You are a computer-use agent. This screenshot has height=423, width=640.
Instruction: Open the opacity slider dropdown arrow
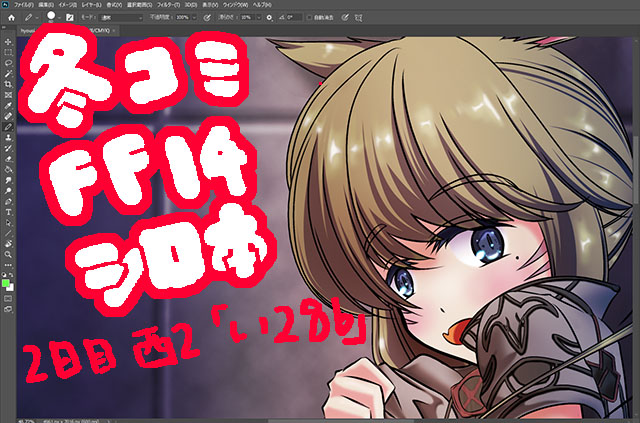(x=194, y=18)
